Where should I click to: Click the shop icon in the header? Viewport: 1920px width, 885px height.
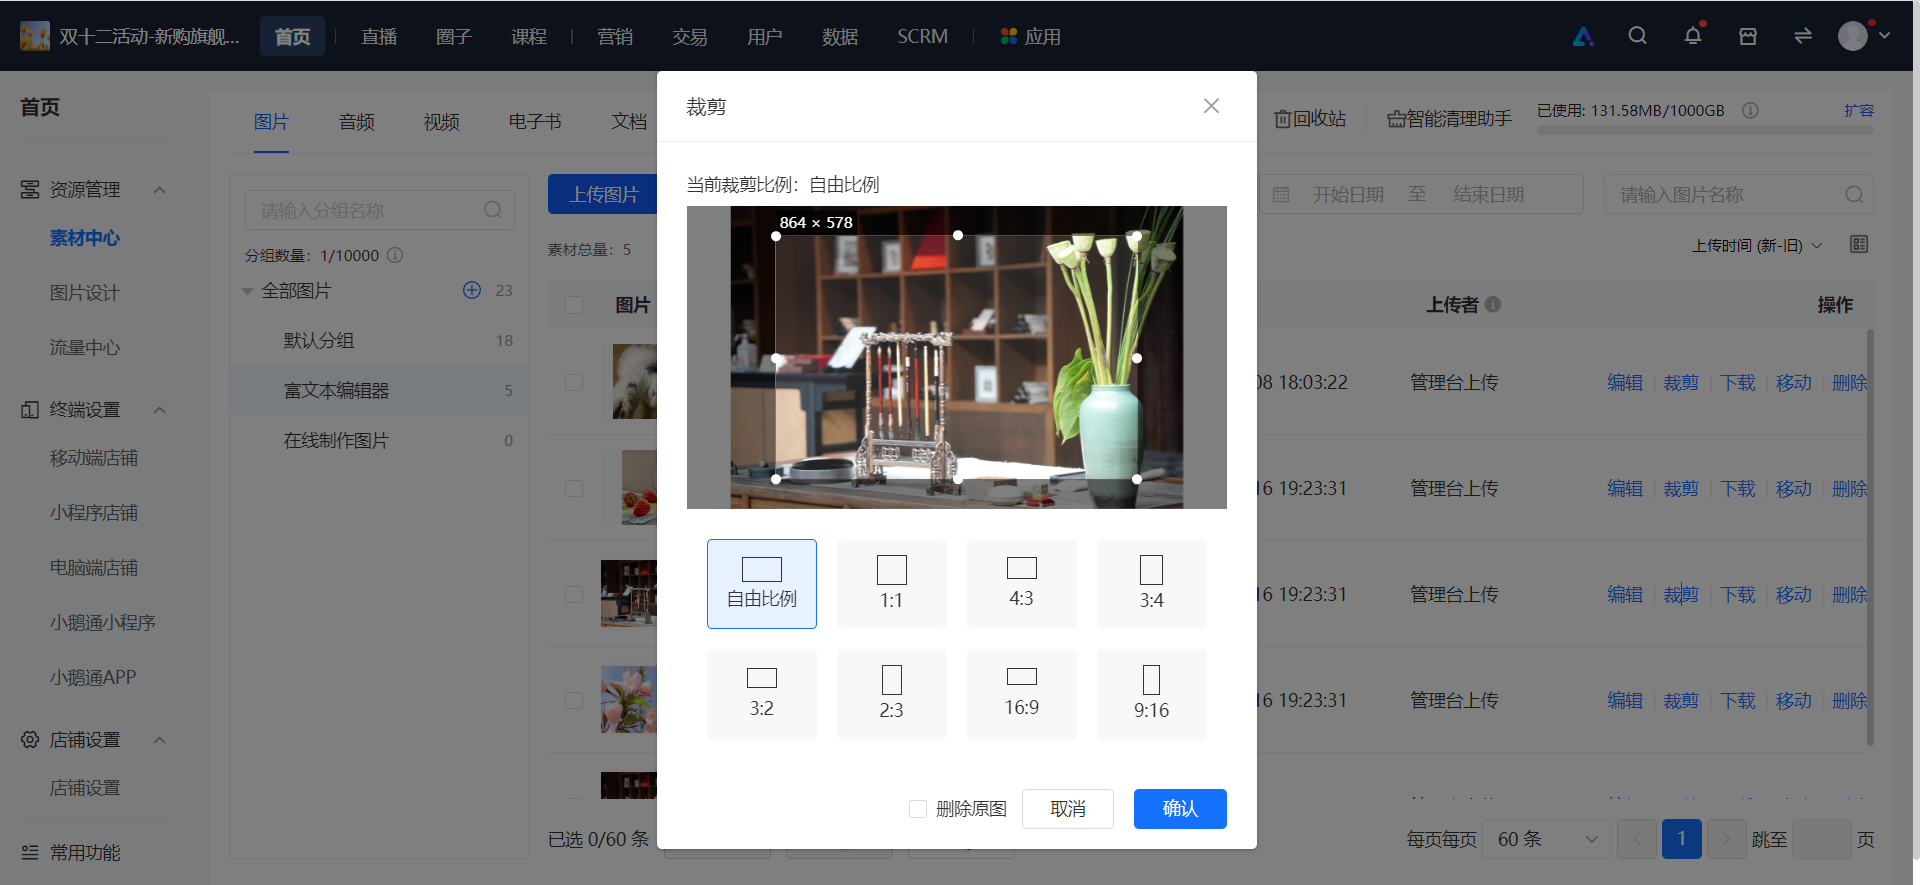(1748, 36)
